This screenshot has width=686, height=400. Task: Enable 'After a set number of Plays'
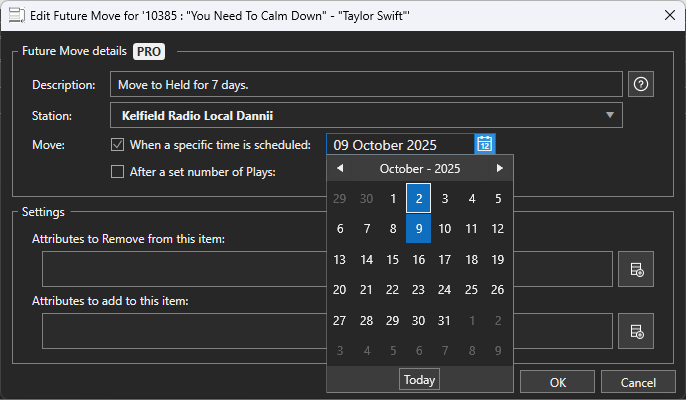click(118, 171)
